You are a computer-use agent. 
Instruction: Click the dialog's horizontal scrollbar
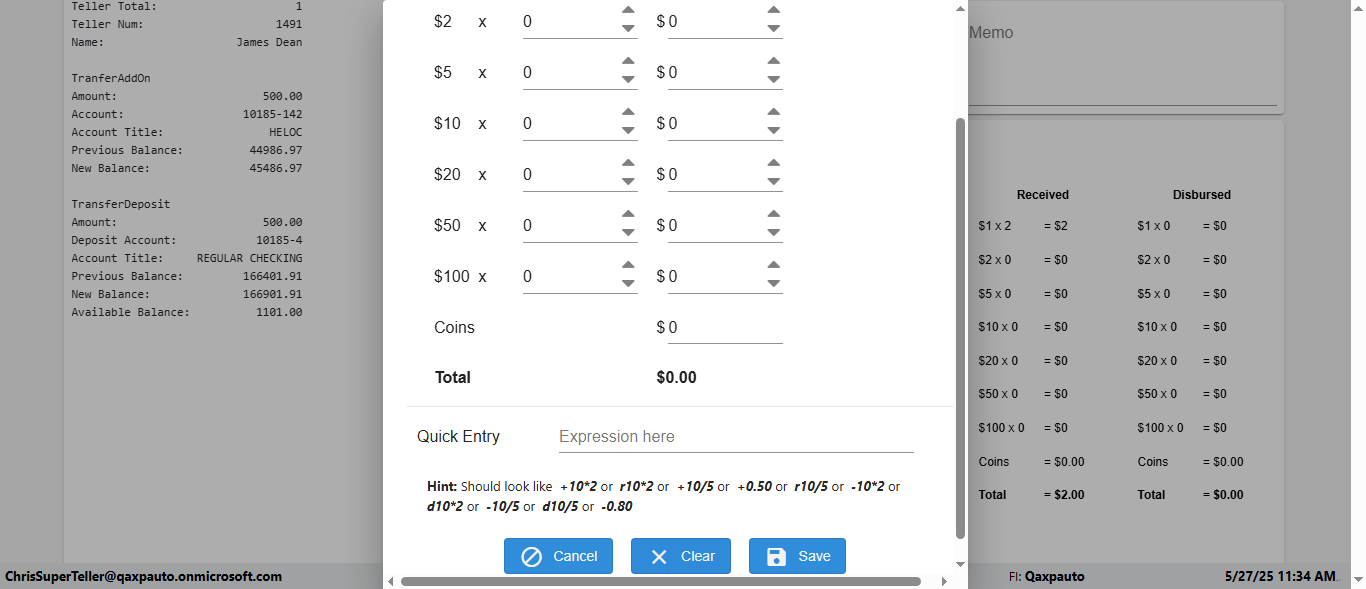pos(660,581)
